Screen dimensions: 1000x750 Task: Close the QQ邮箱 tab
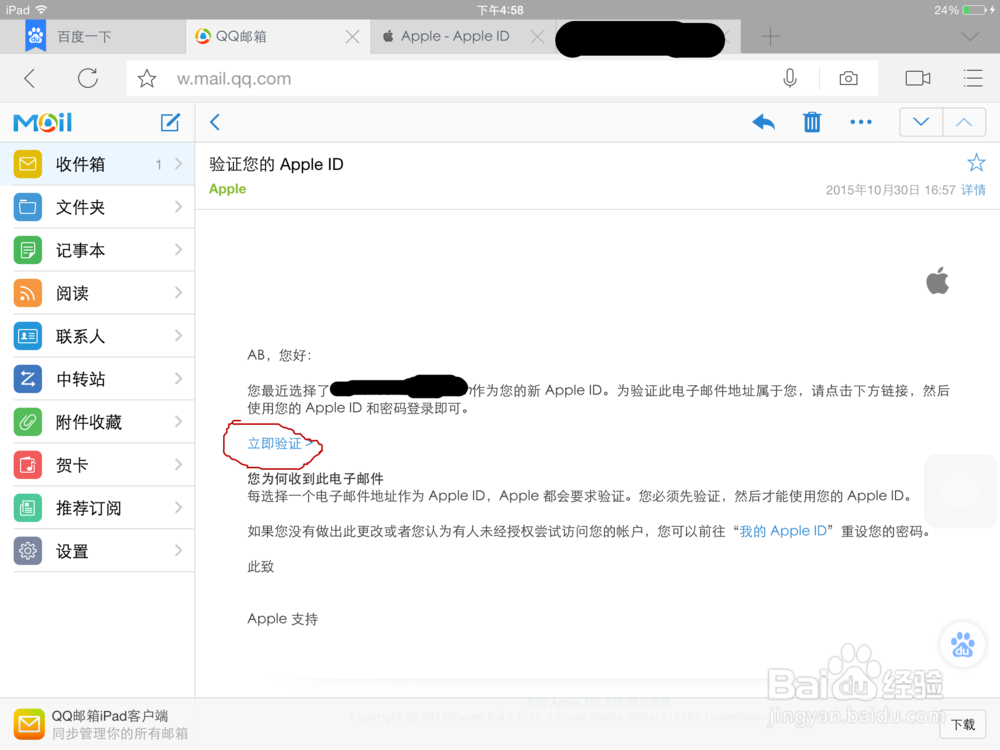tap(352, 36)
